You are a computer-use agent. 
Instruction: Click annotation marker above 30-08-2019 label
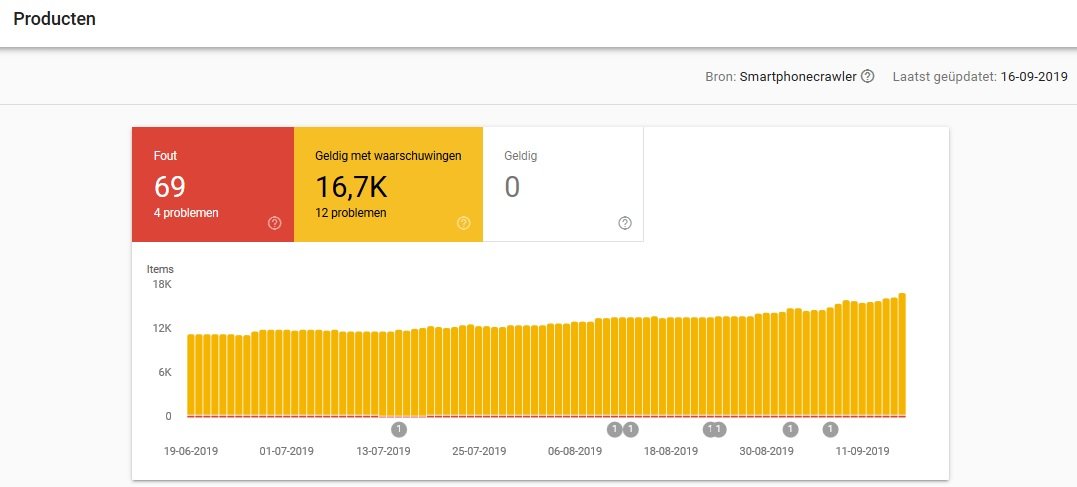(x=791, y=429)
